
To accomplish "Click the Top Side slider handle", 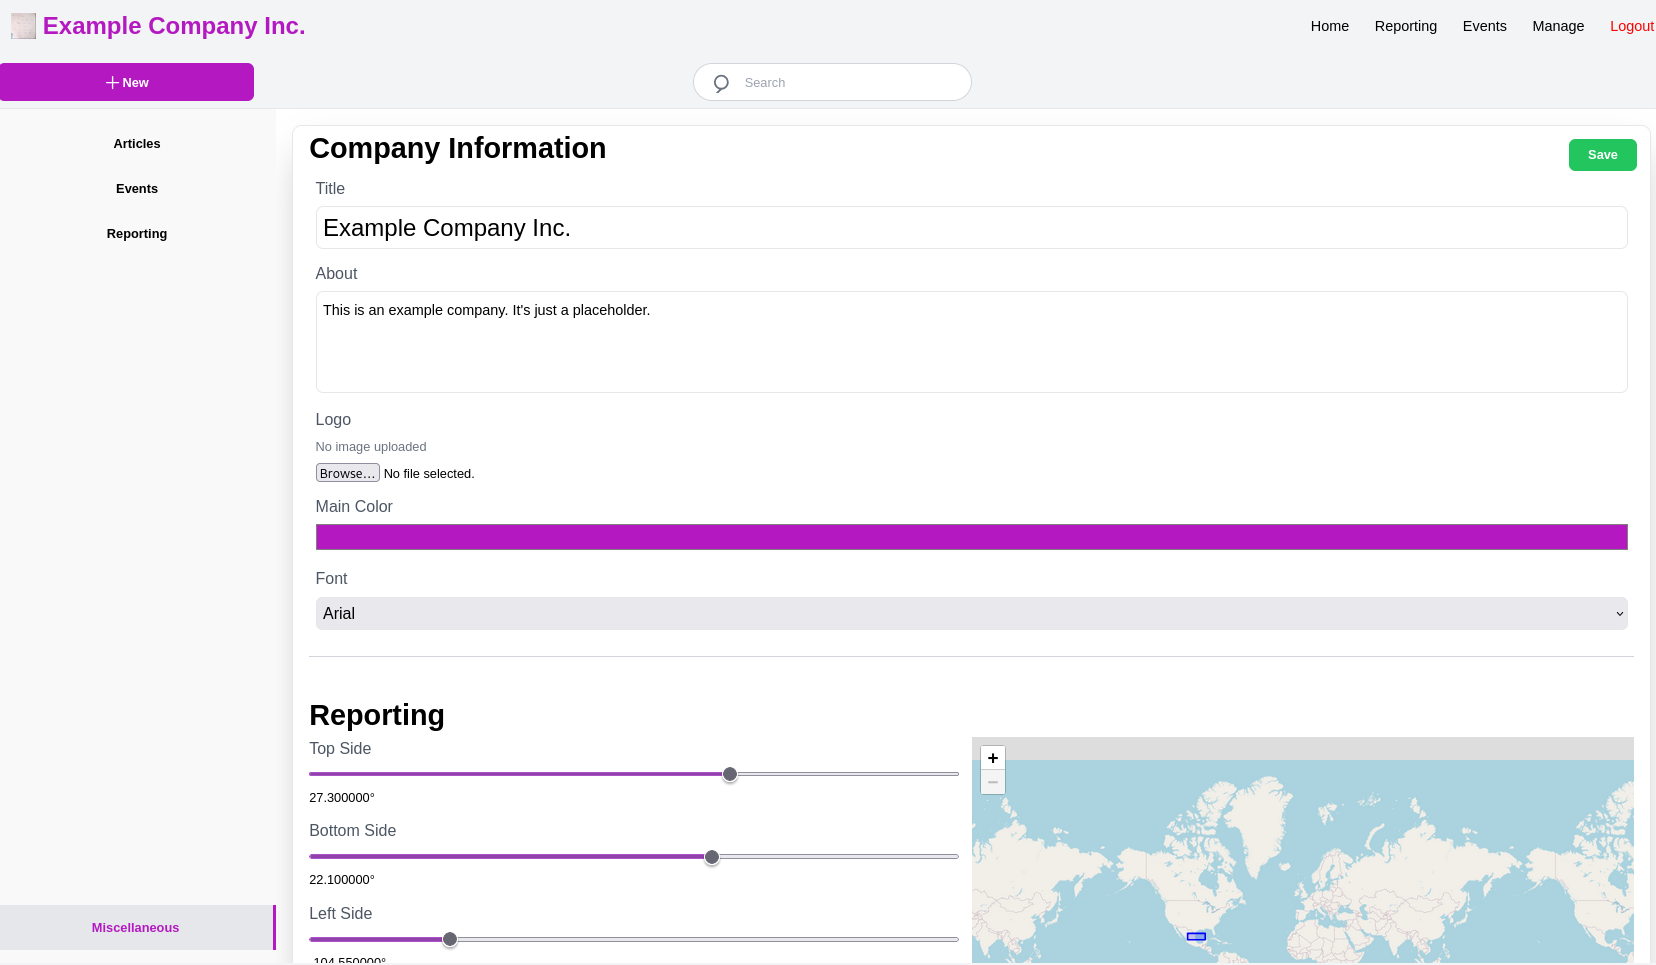I will (x=730, y=774).
